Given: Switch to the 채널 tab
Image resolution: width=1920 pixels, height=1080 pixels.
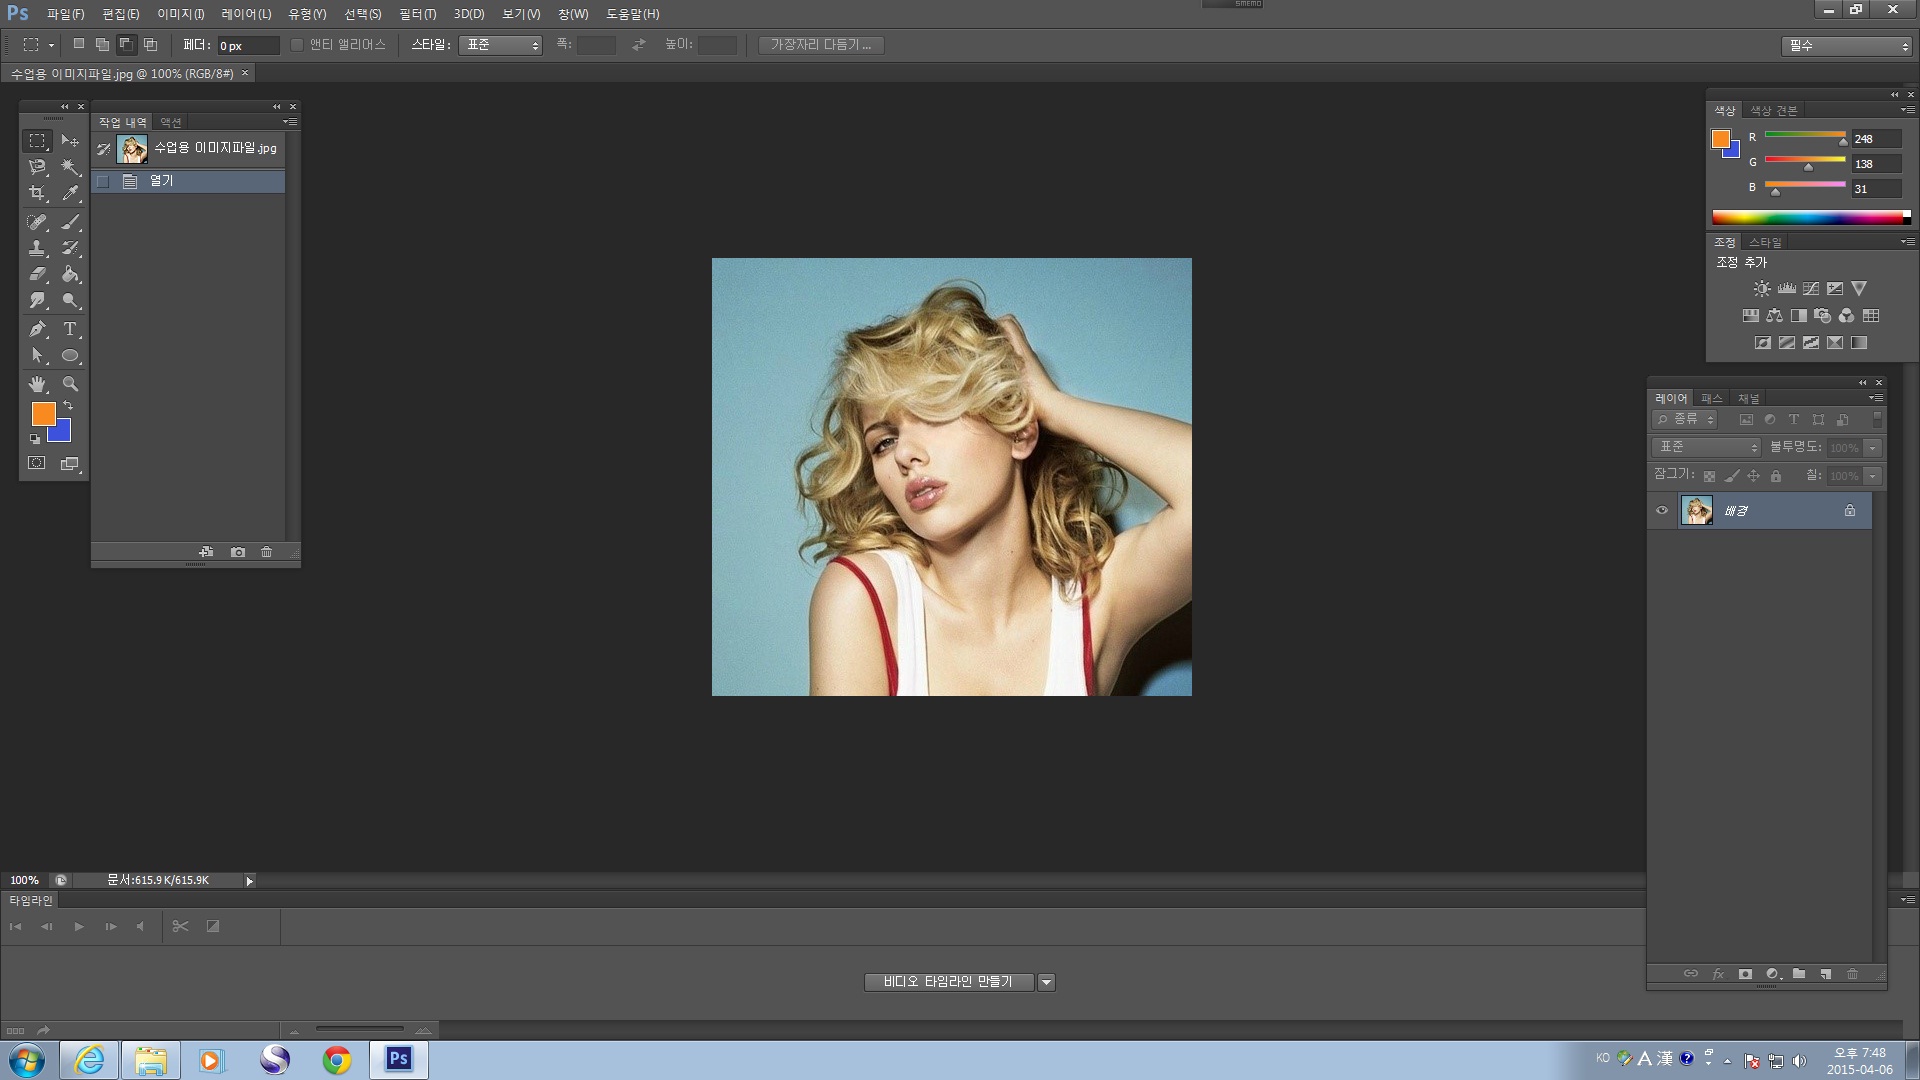Looking at the screenshot, I should tap(1748, 398).
